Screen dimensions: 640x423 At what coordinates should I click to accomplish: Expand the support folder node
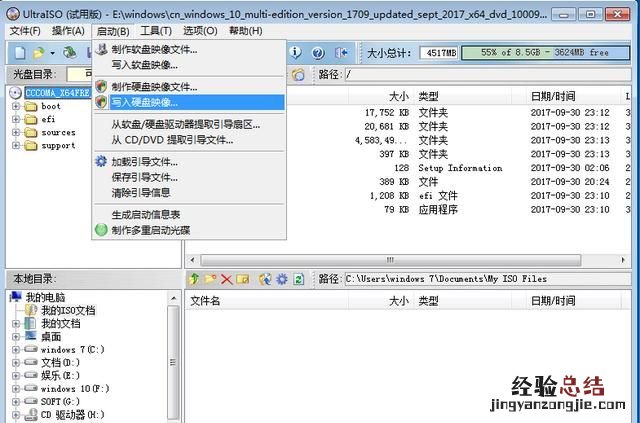[x=16, y=145]
